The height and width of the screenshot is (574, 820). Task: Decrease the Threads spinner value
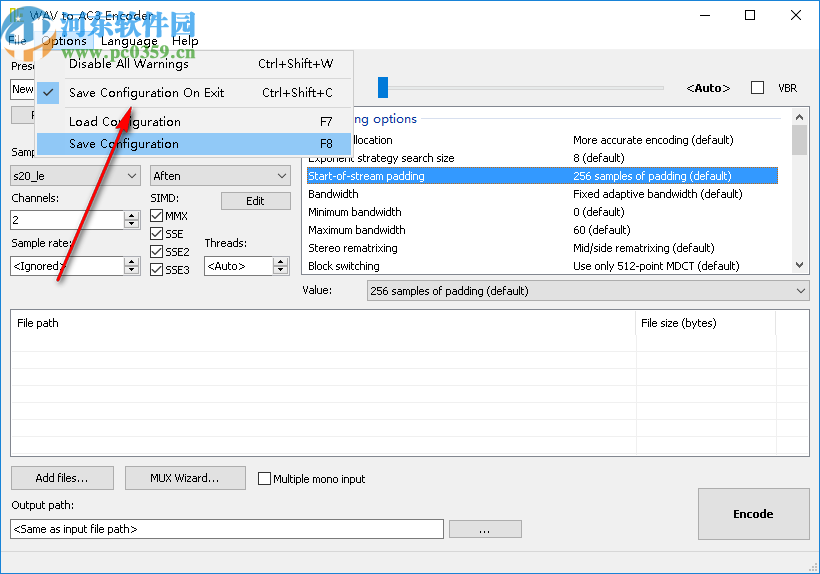pos(281,270)
